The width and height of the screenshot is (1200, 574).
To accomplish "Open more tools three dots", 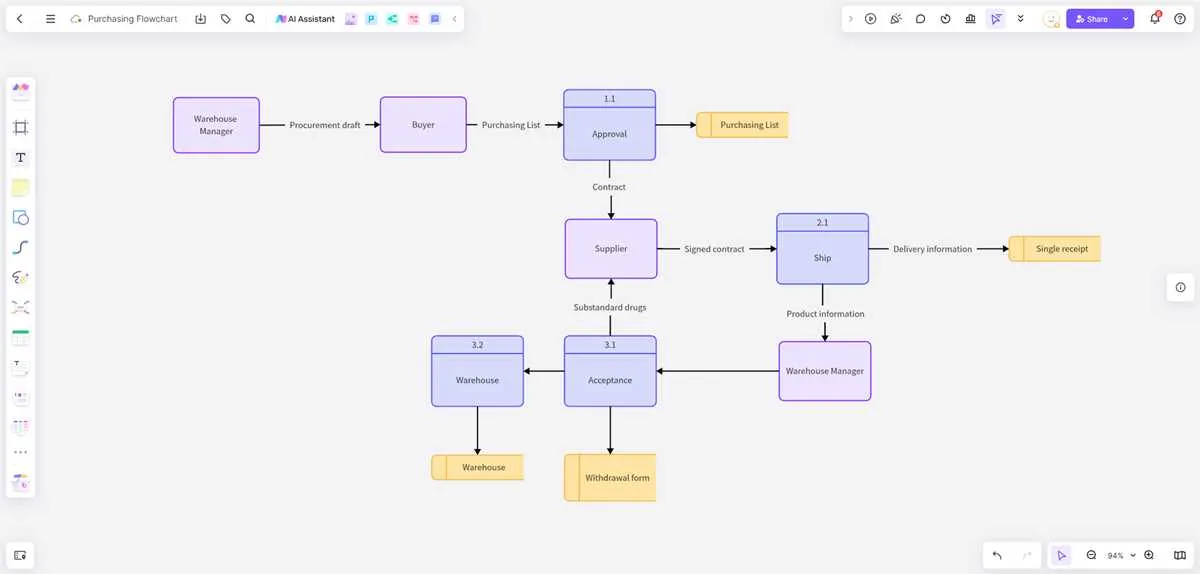I will (x=20, y=452).
